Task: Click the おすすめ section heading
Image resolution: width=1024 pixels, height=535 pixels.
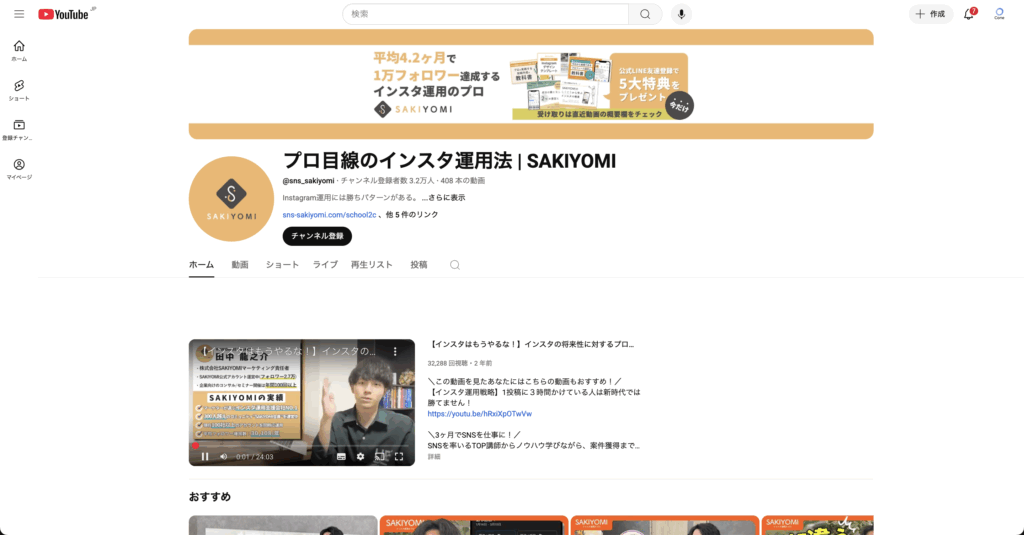Action: coord(210,496)
